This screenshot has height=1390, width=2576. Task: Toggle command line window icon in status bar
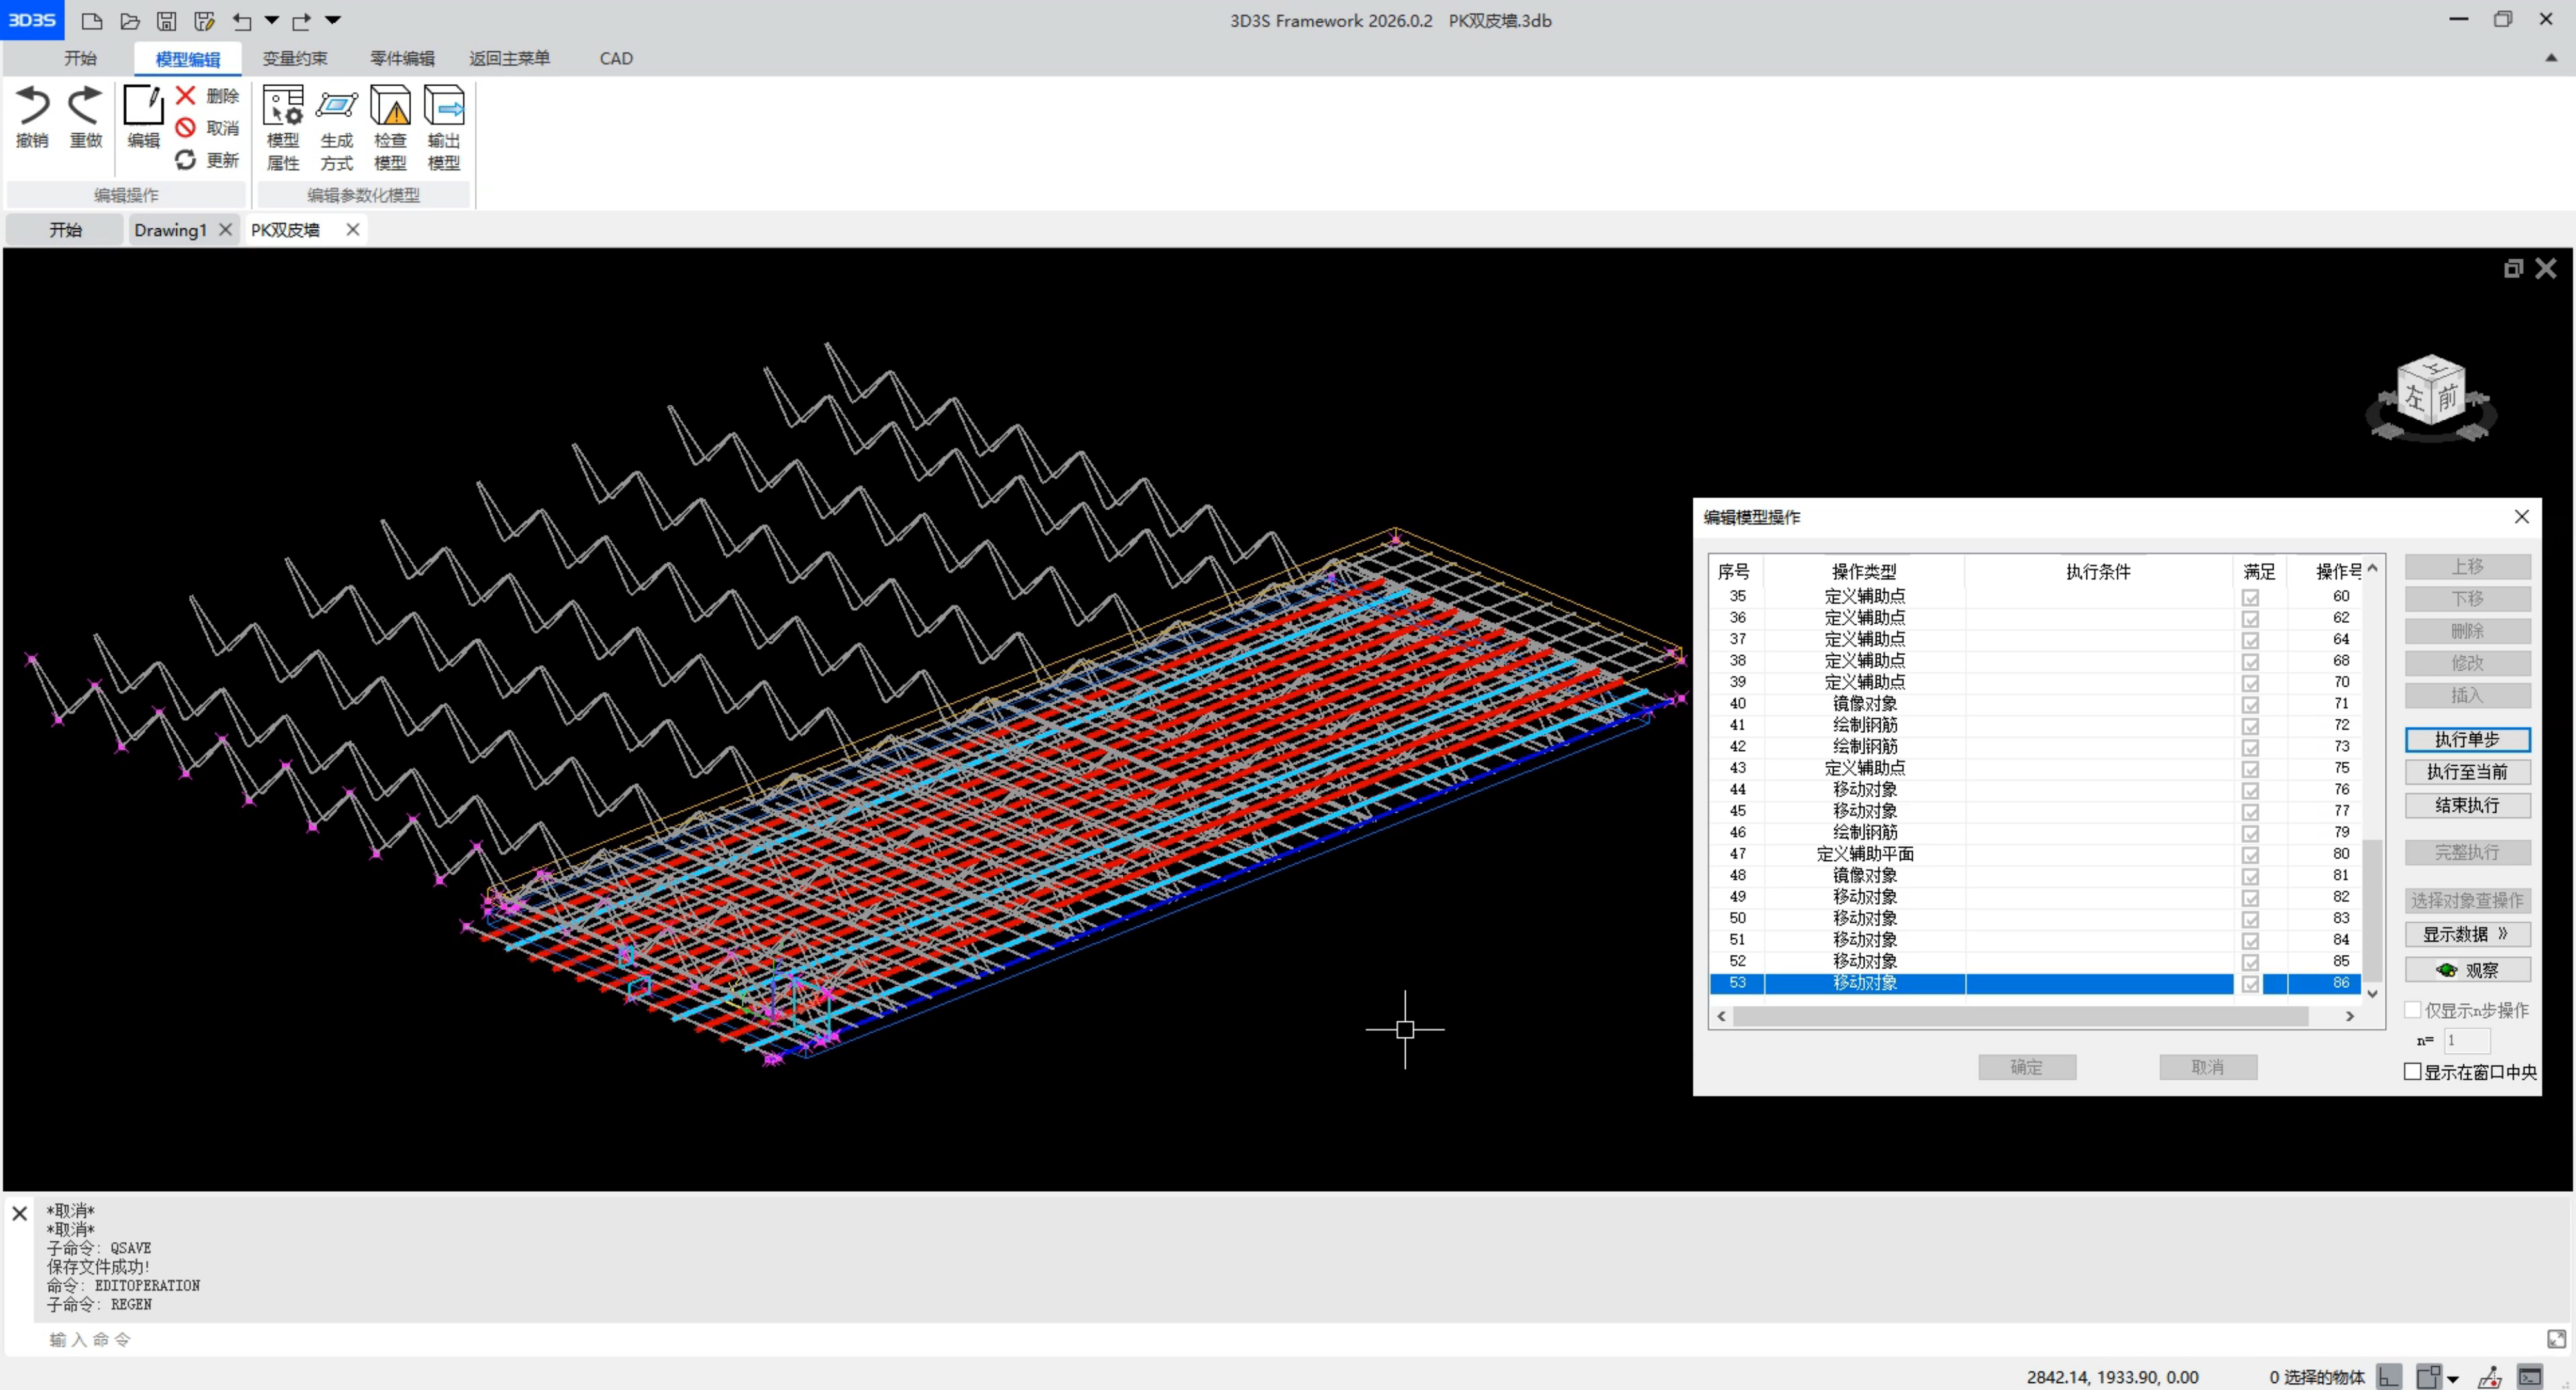point(2529,1377)
